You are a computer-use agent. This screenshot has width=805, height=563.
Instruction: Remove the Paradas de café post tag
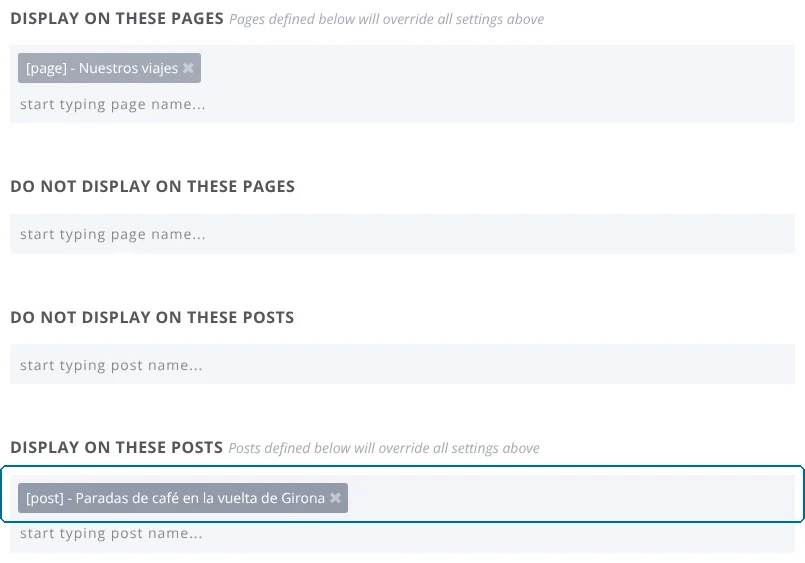(x=335, y=498)
